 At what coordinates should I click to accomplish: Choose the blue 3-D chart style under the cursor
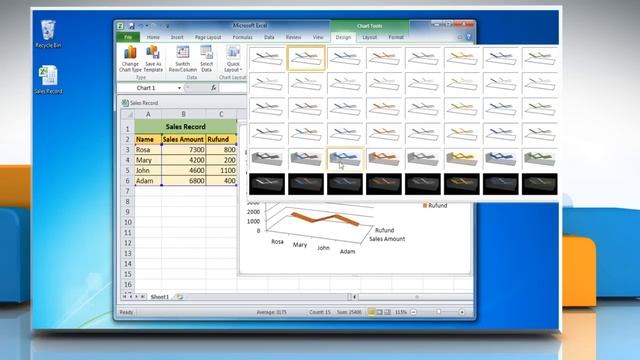pos(345,159)
